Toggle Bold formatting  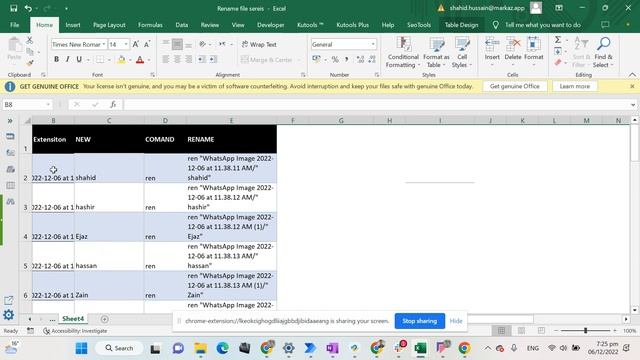click(56, 60)
